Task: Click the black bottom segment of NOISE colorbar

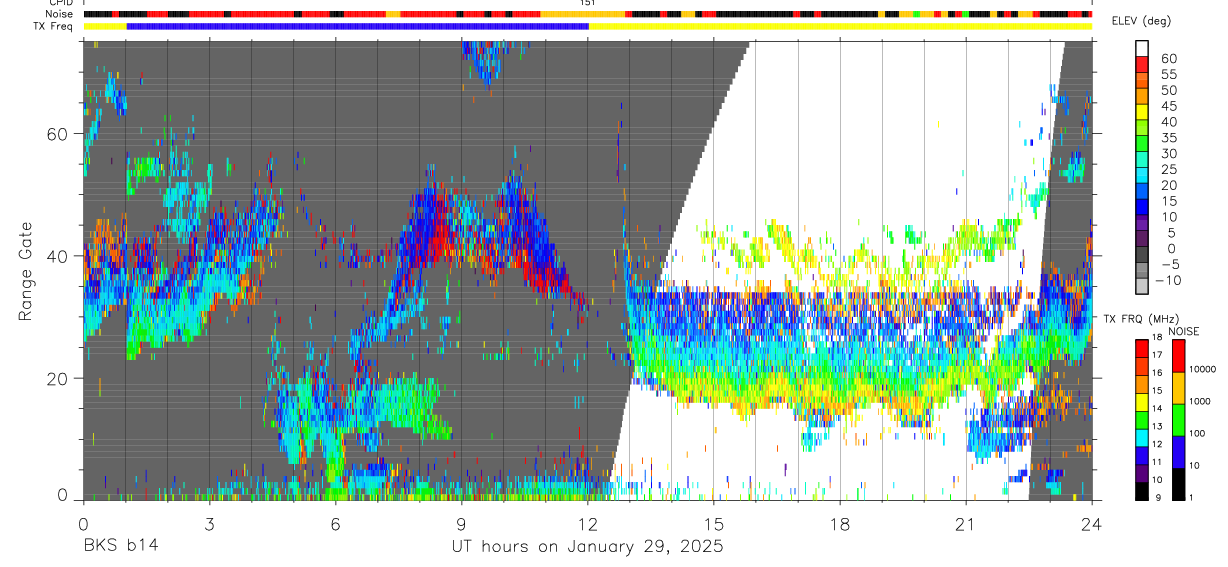Action: coord(1177,484)
